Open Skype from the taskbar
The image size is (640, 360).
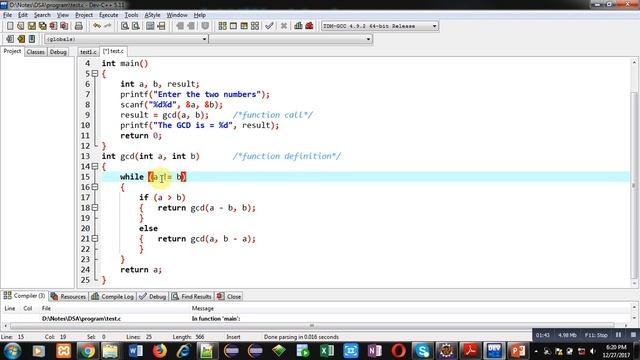(x=422, y=351)
